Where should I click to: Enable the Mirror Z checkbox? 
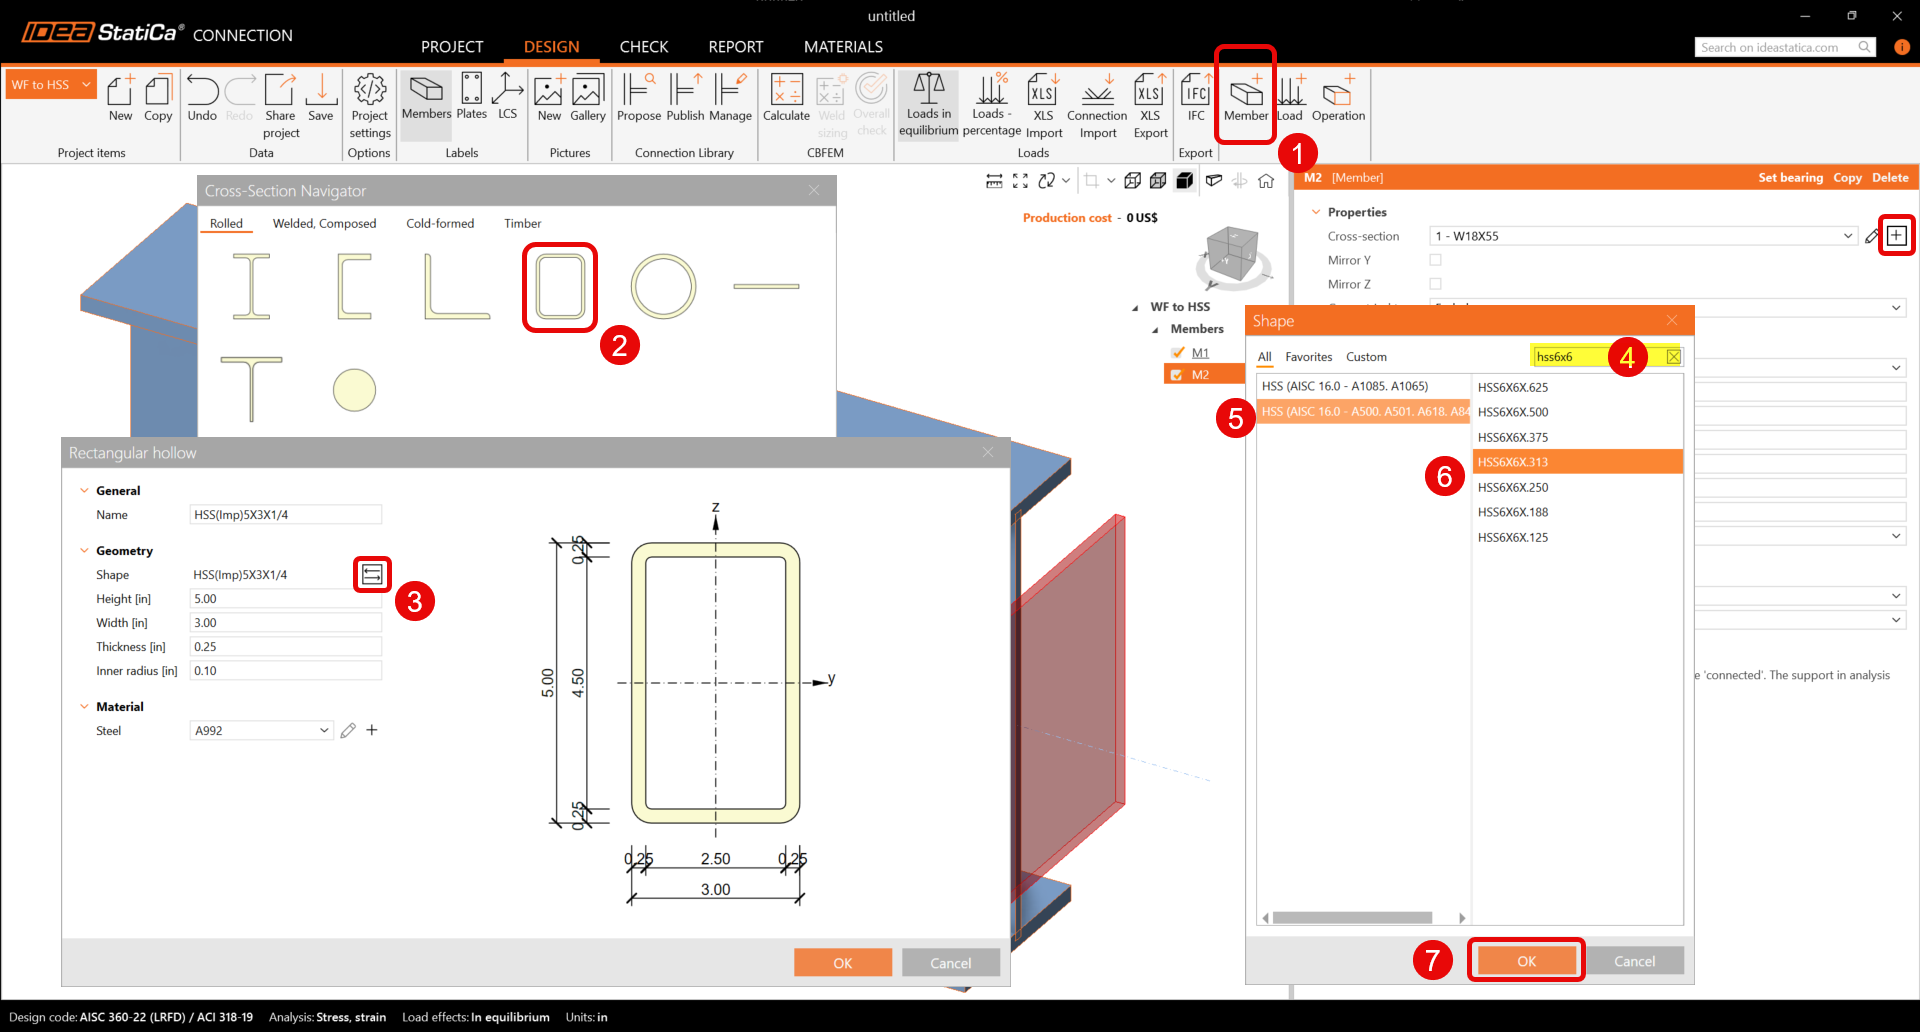pyautogui.click(x=1435, y=284)
